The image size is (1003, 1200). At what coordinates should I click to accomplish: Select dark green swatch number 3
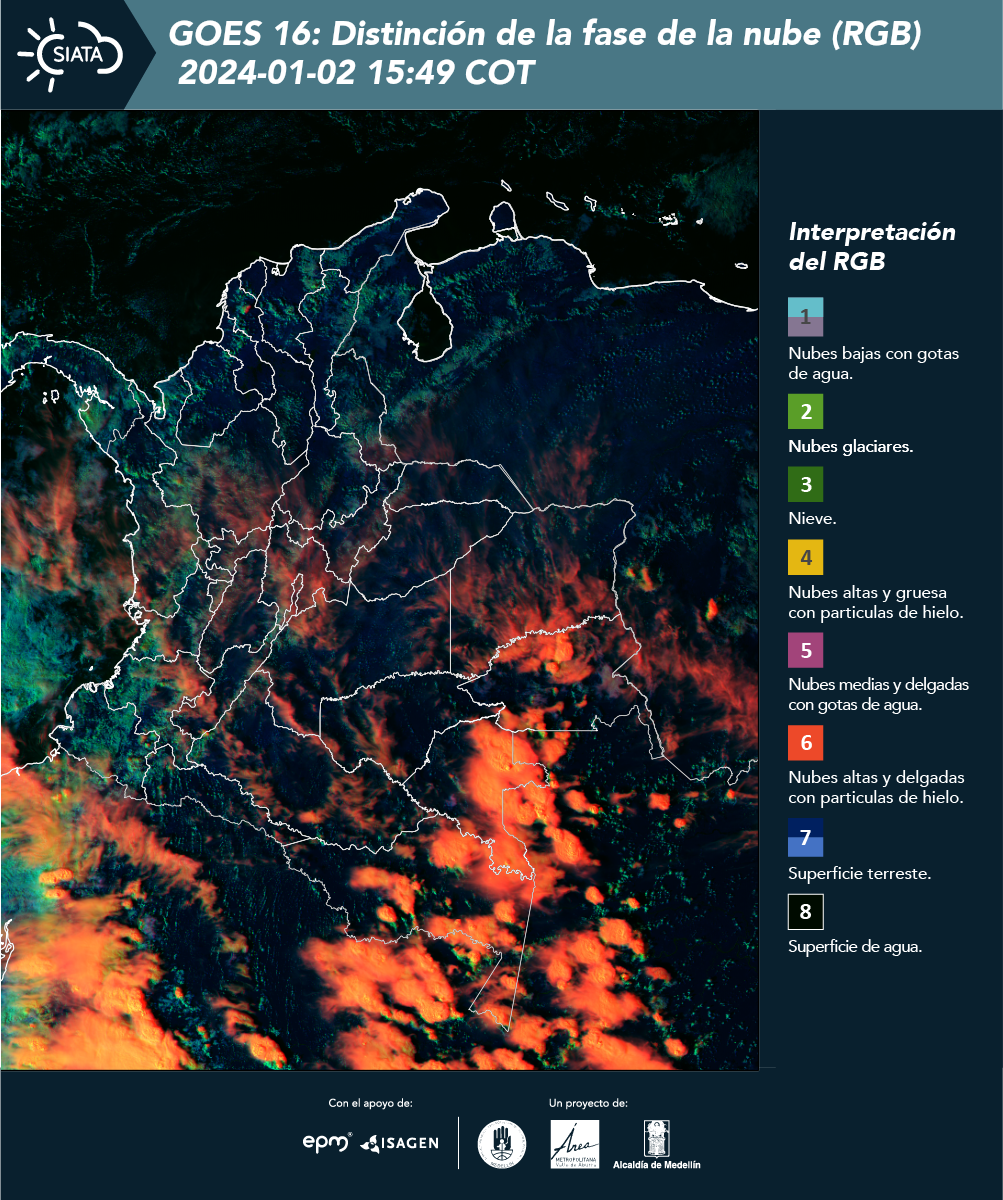coord(805,485)
